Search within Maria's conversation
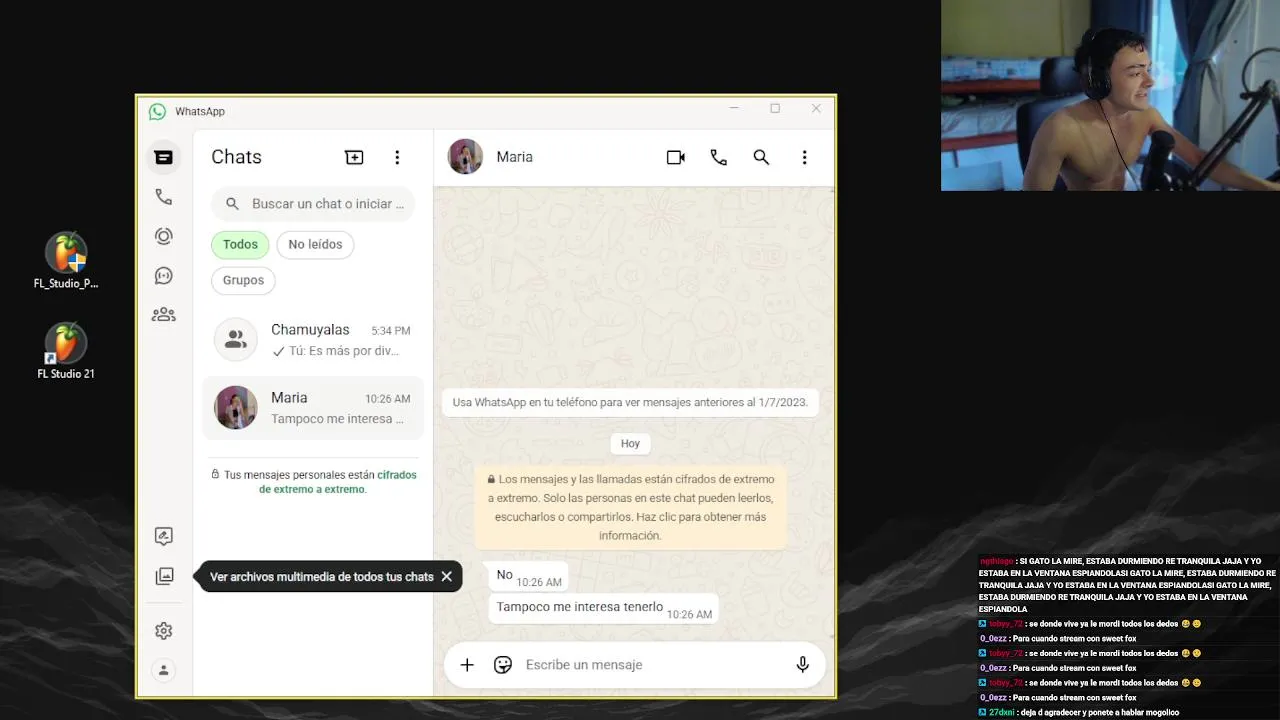This screenshot has width=1280, height=720. pos(761,157)
